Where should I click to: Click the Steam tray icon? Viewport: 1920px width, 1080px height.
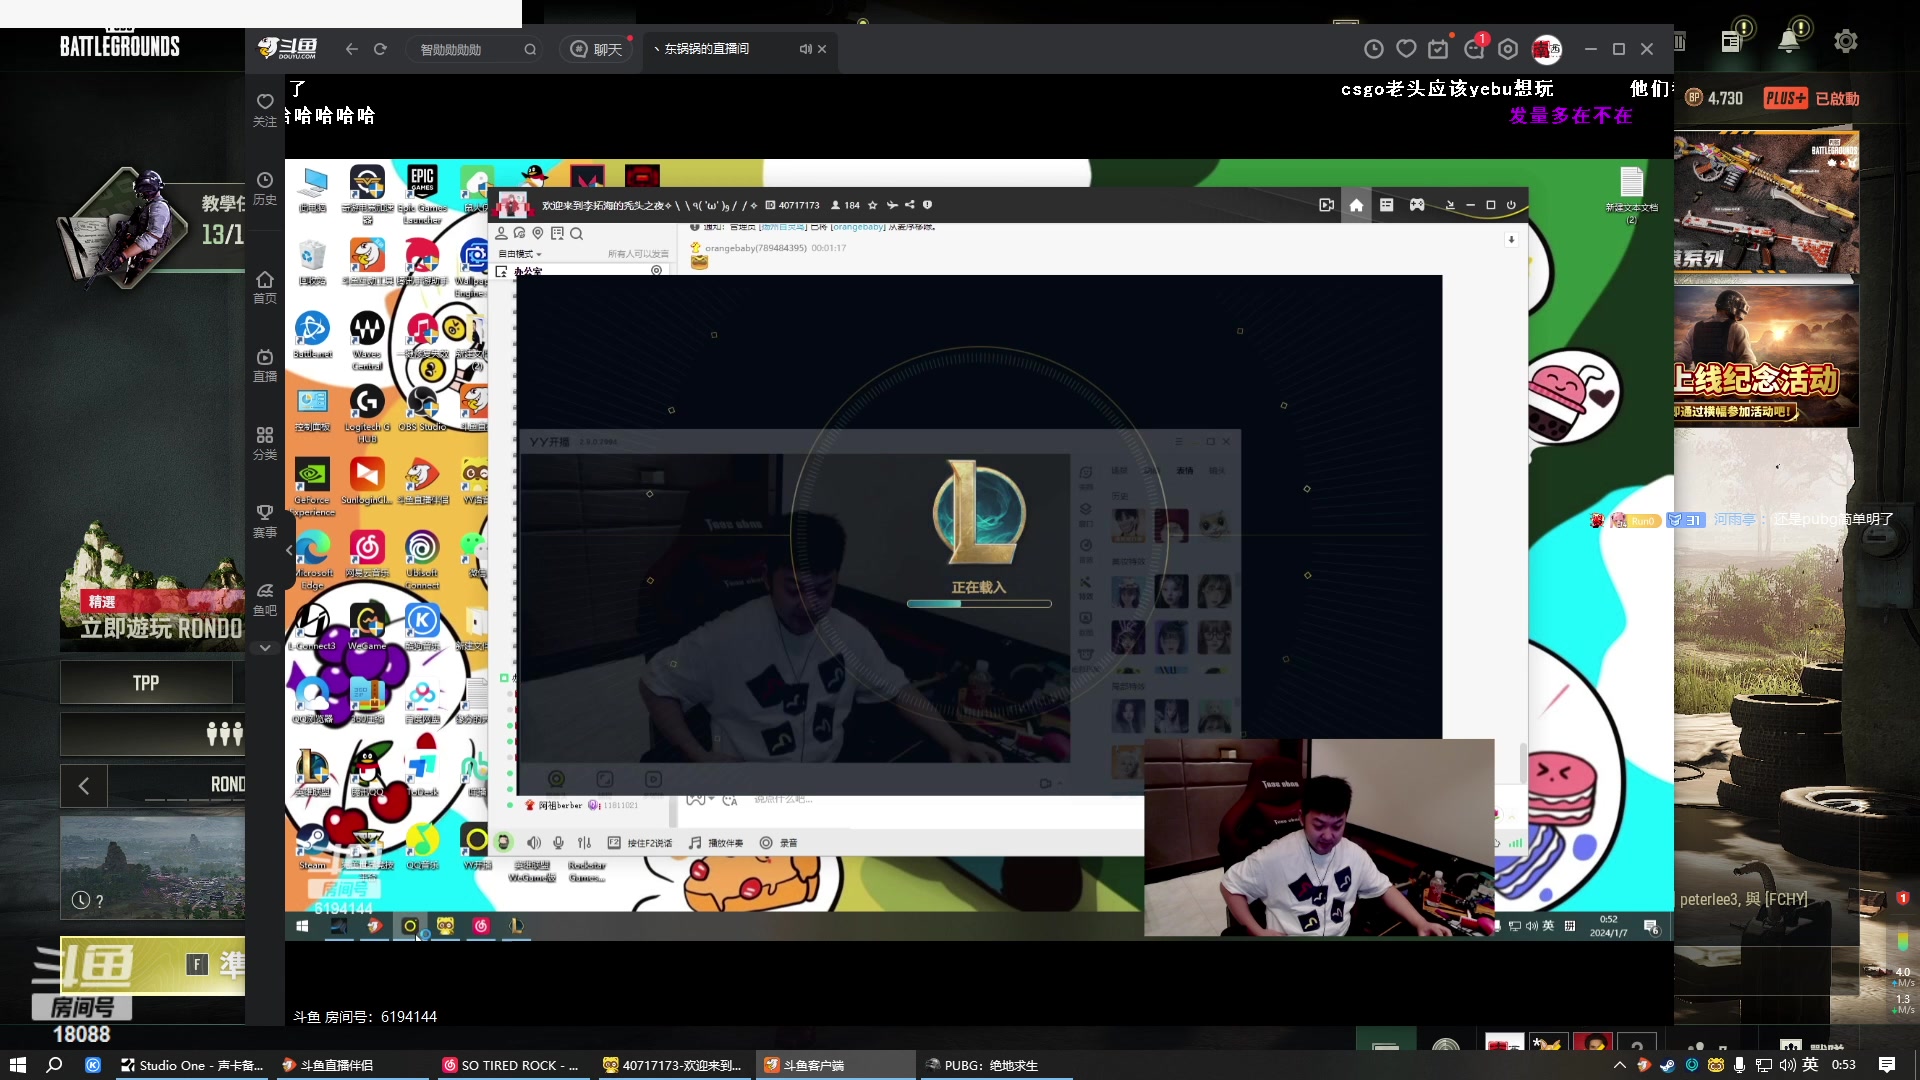1667,1065
